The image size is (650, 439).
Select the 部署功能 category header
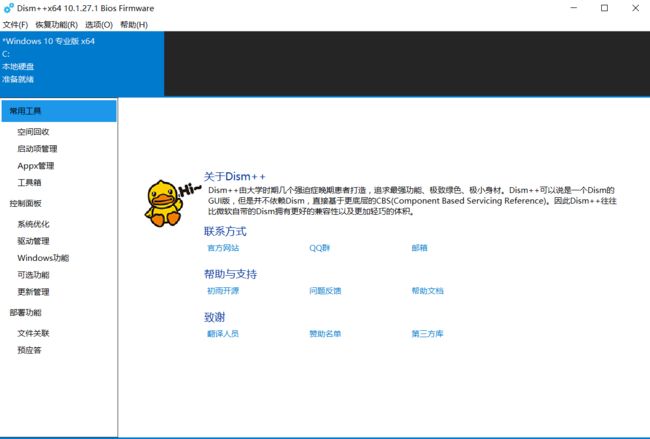click(26, 313)
